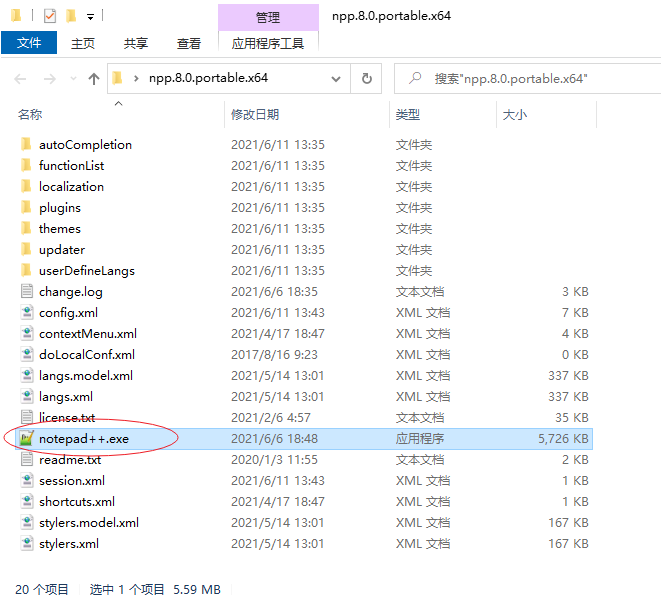
Task: Click the license.txt file icon
Action: coord(27,418)
